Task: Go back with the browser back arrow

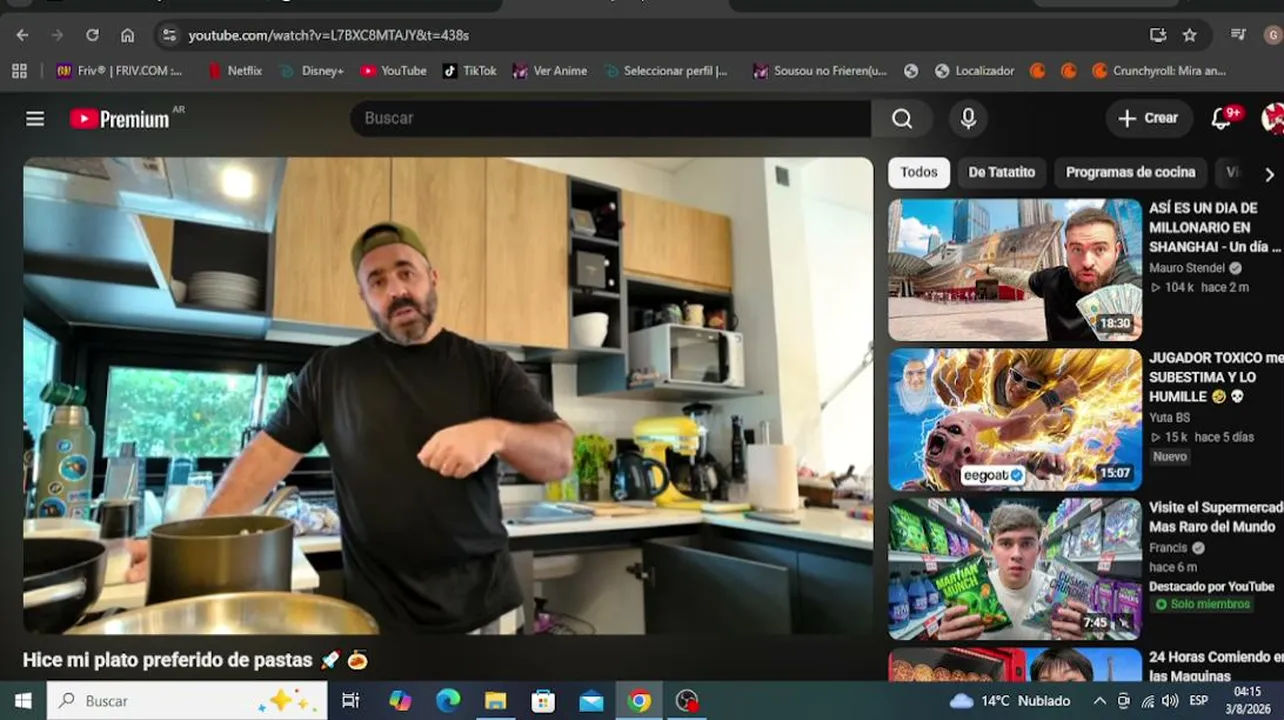Action: click(x=22, y=35)
